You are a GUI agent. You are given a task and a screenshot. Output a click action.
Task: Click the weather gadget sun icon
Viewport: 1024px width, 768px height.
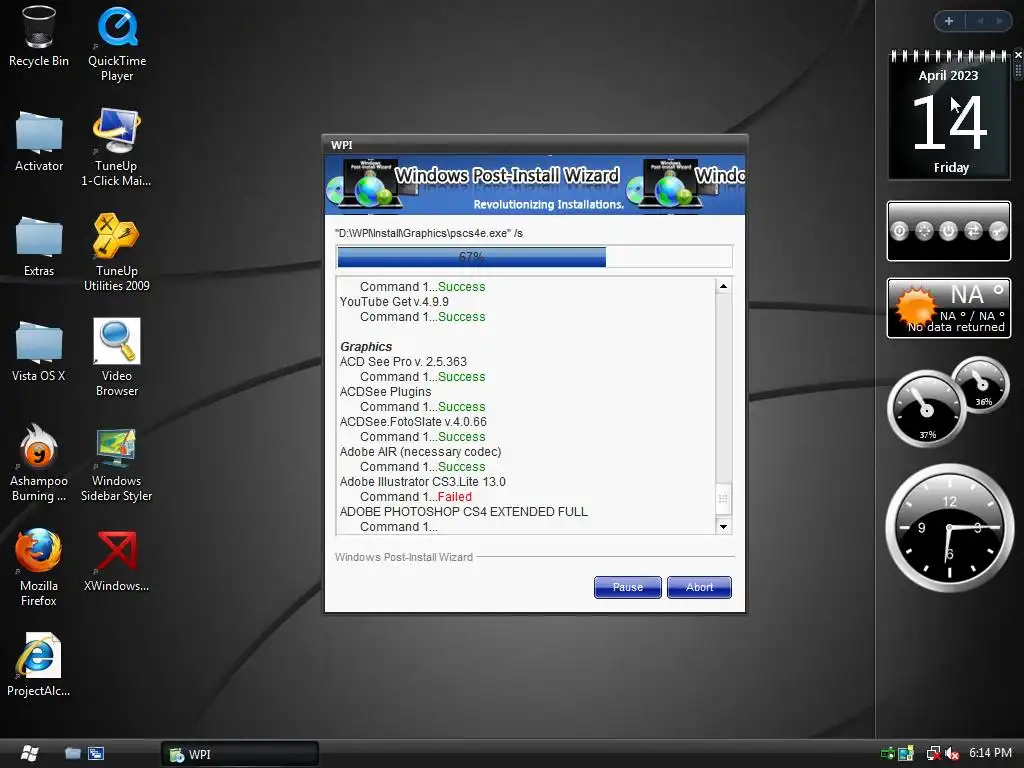click(x=915, y=306)
